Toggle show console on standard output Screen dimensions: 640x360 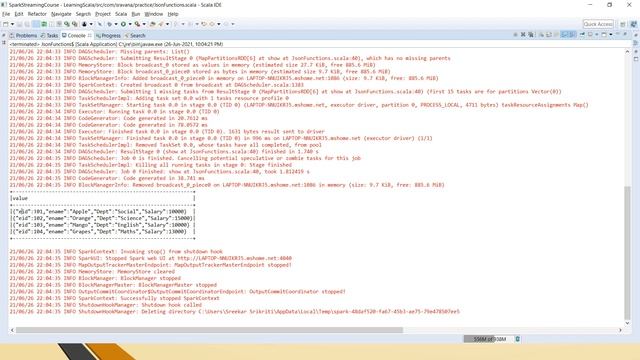pos(565,35)
